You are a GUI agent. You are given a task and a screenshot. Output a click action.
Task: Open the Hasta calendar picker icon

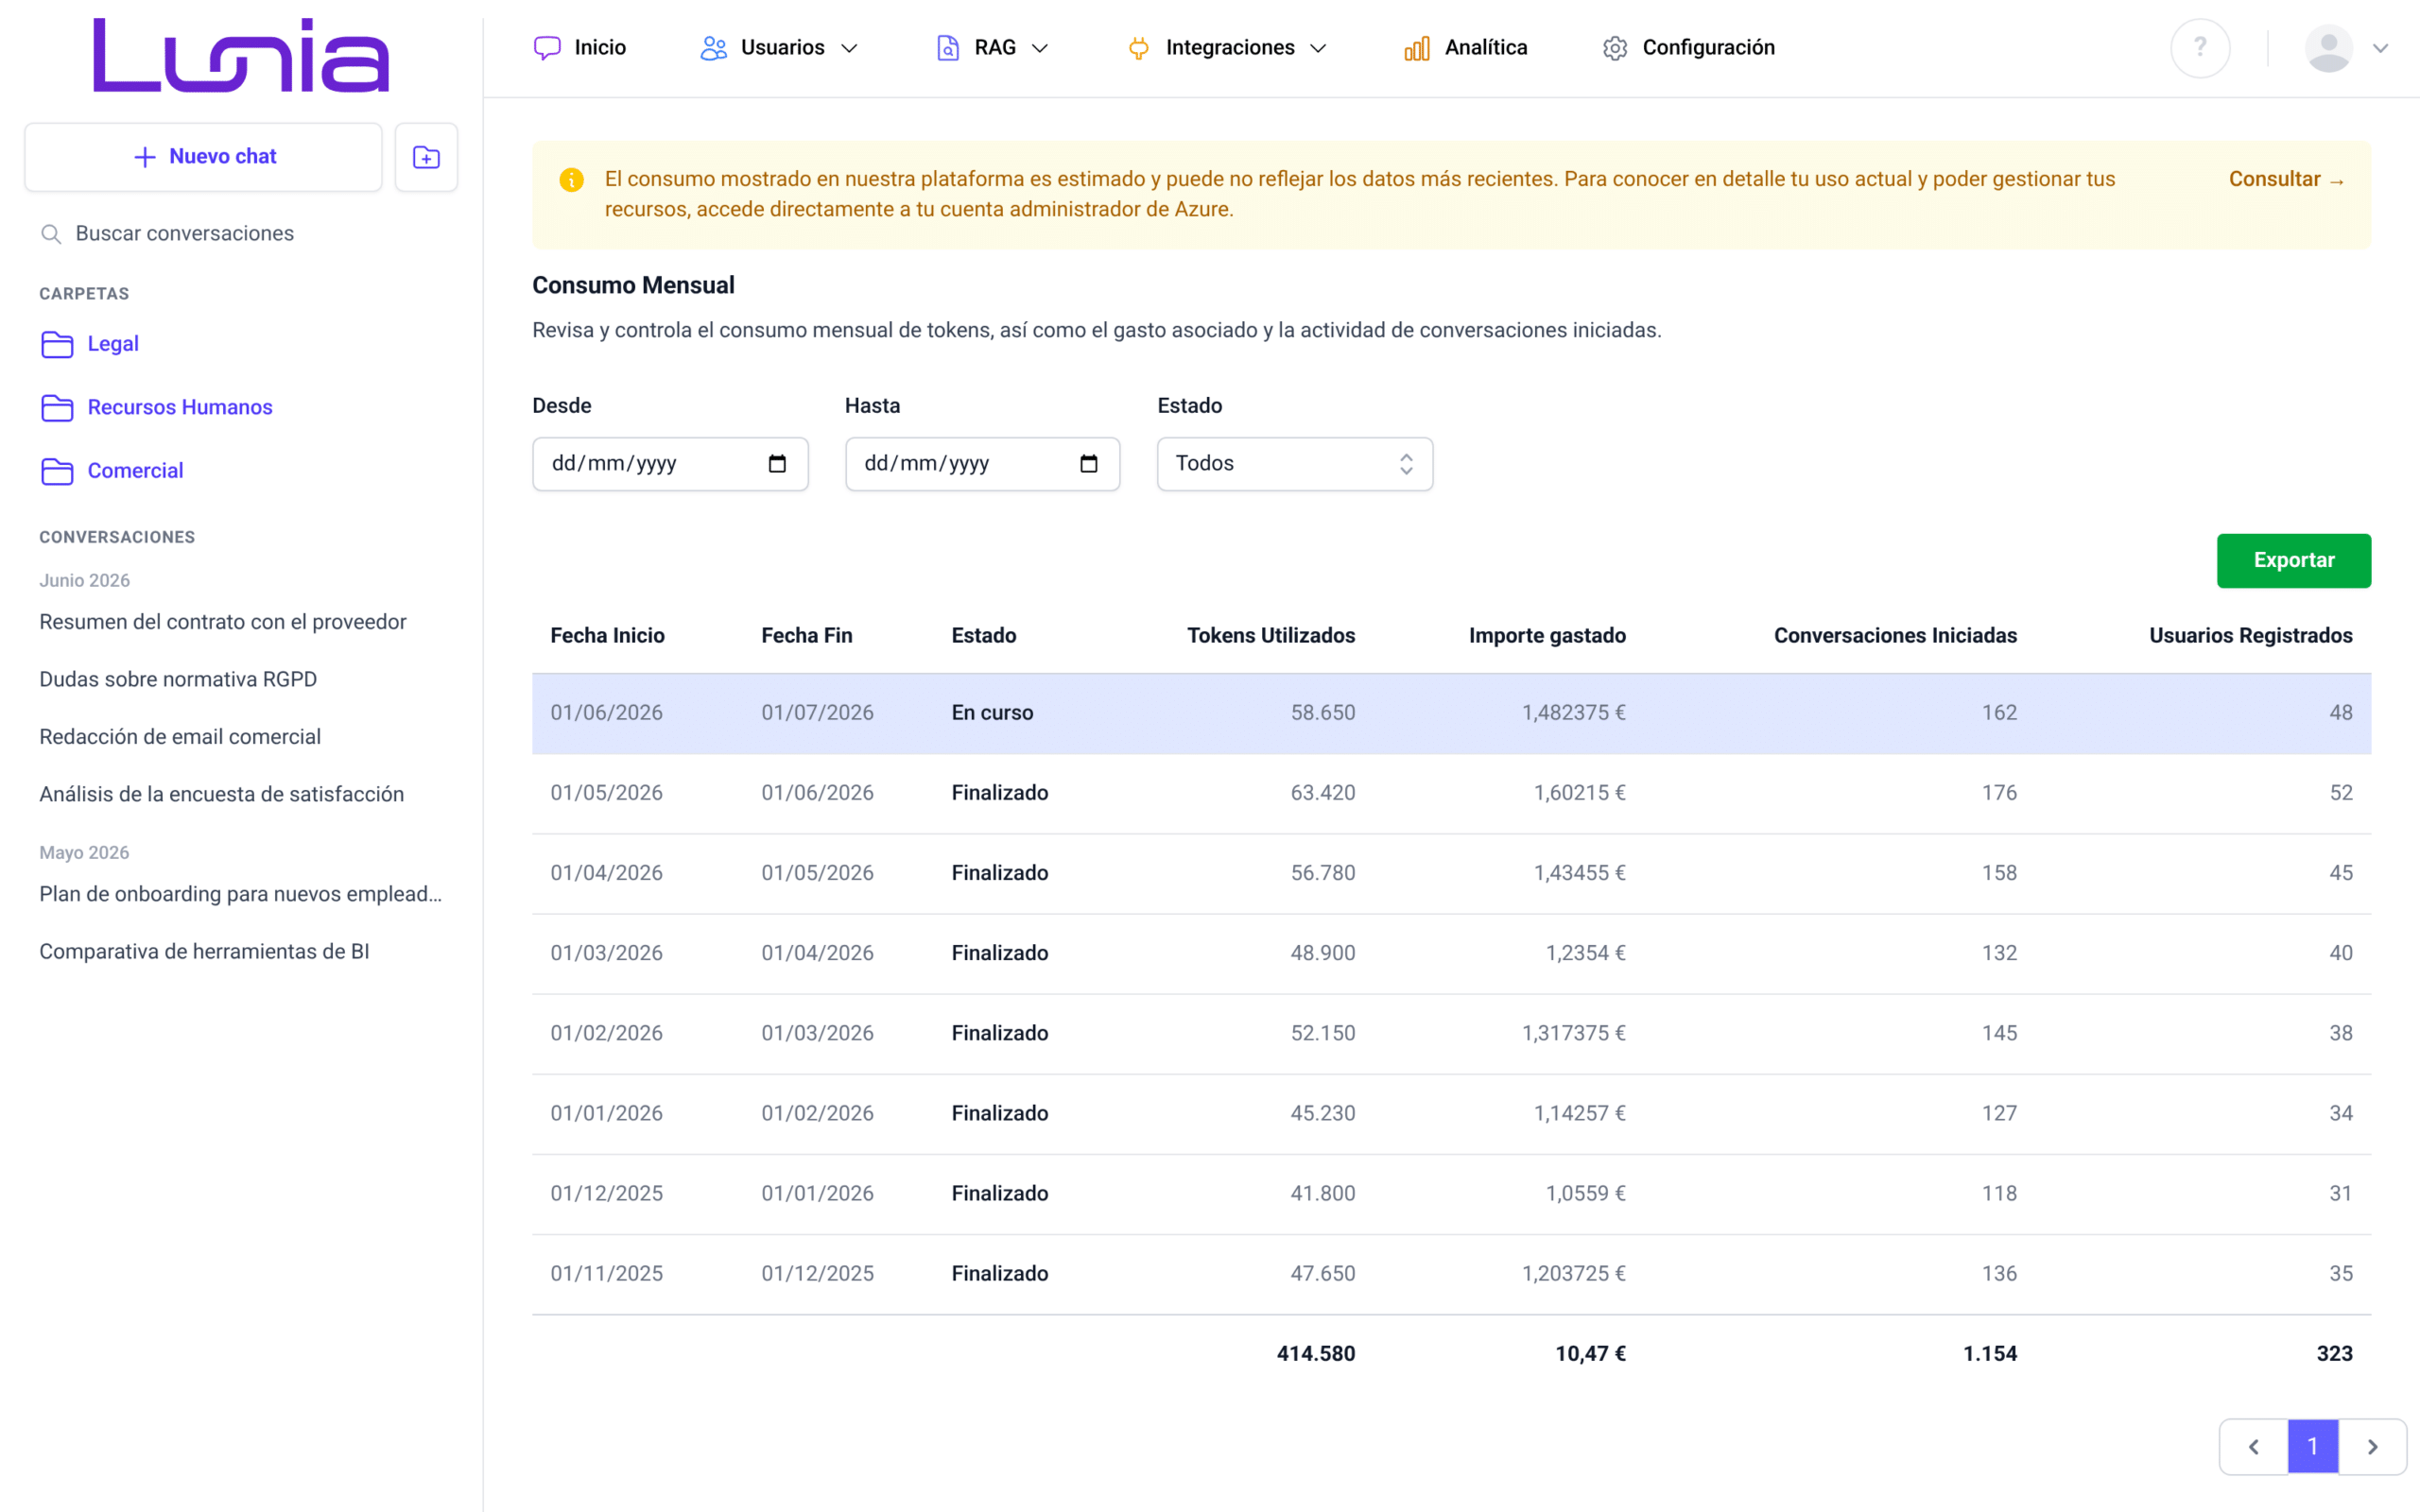point(1089,464)
